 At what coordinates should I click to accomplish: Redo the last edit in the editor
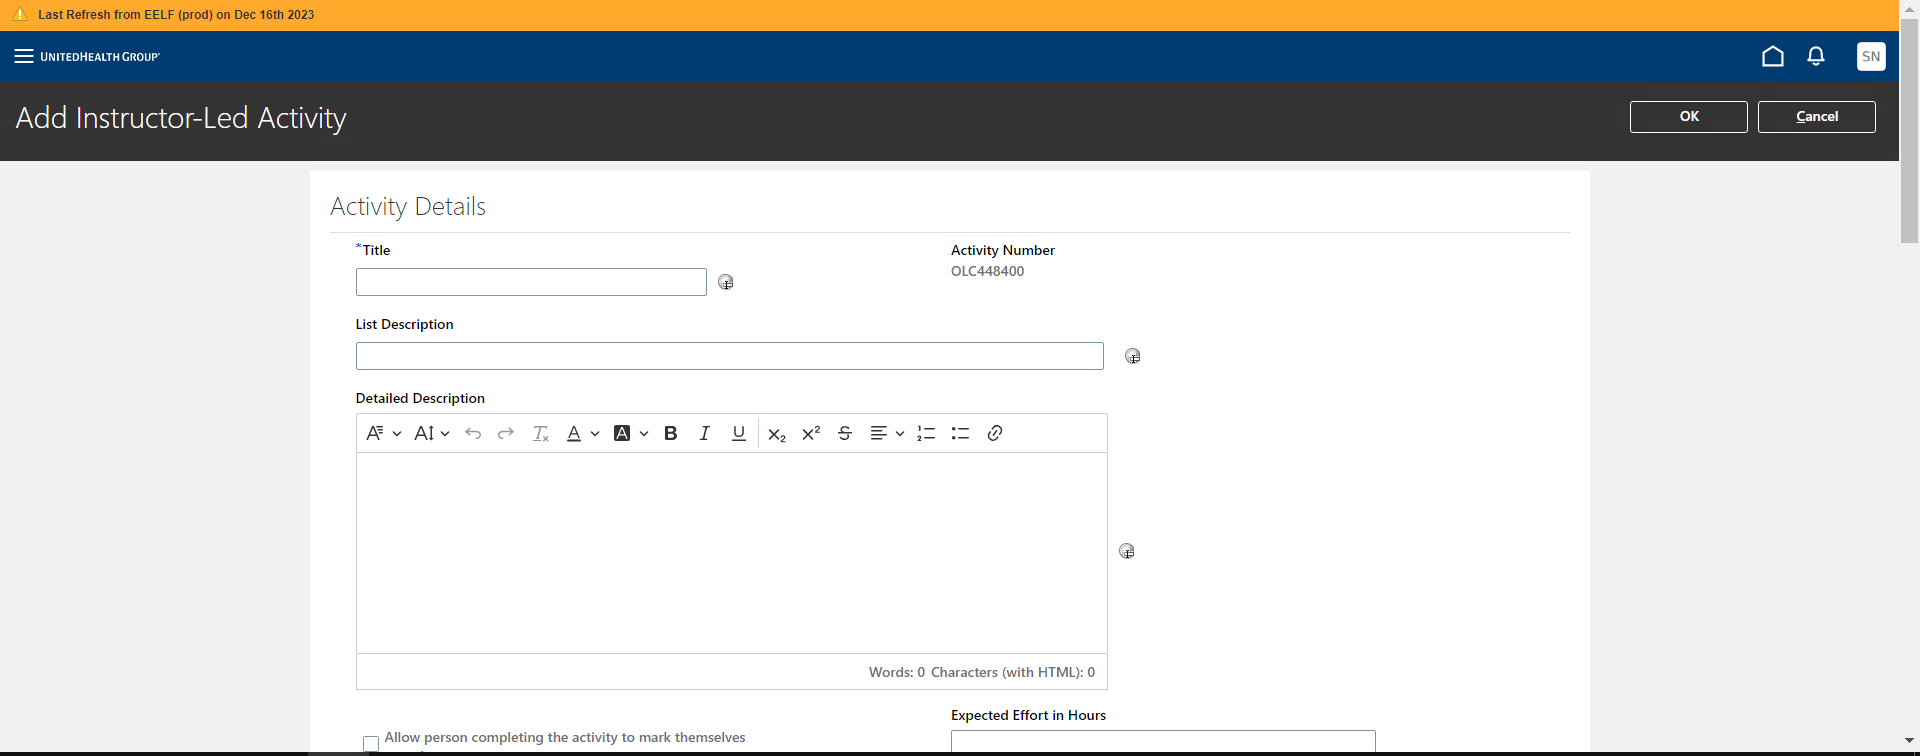coord(506,433)
